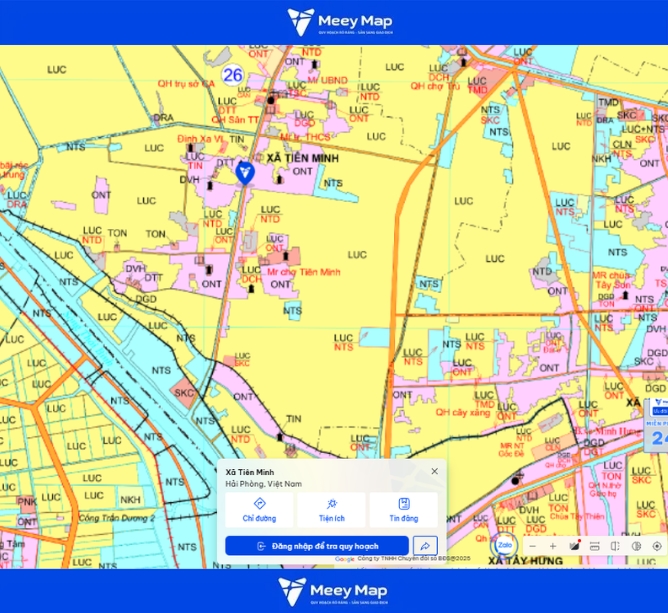
Task: Click the Xã Tiên Minh card title
Action: coord(250,472)
